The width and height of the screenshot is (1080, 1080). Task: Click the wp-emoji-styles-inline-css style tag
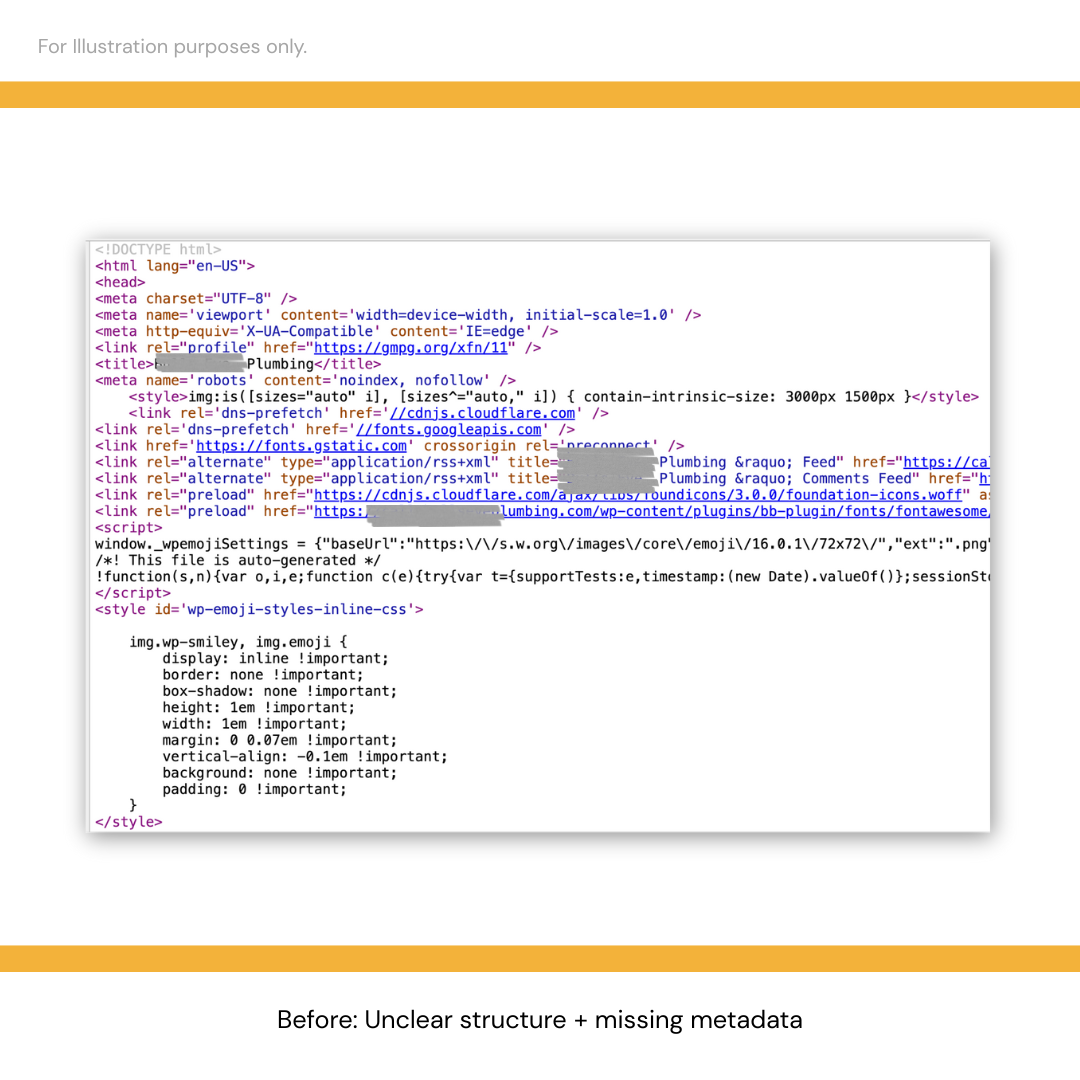[x=260, y=610]
